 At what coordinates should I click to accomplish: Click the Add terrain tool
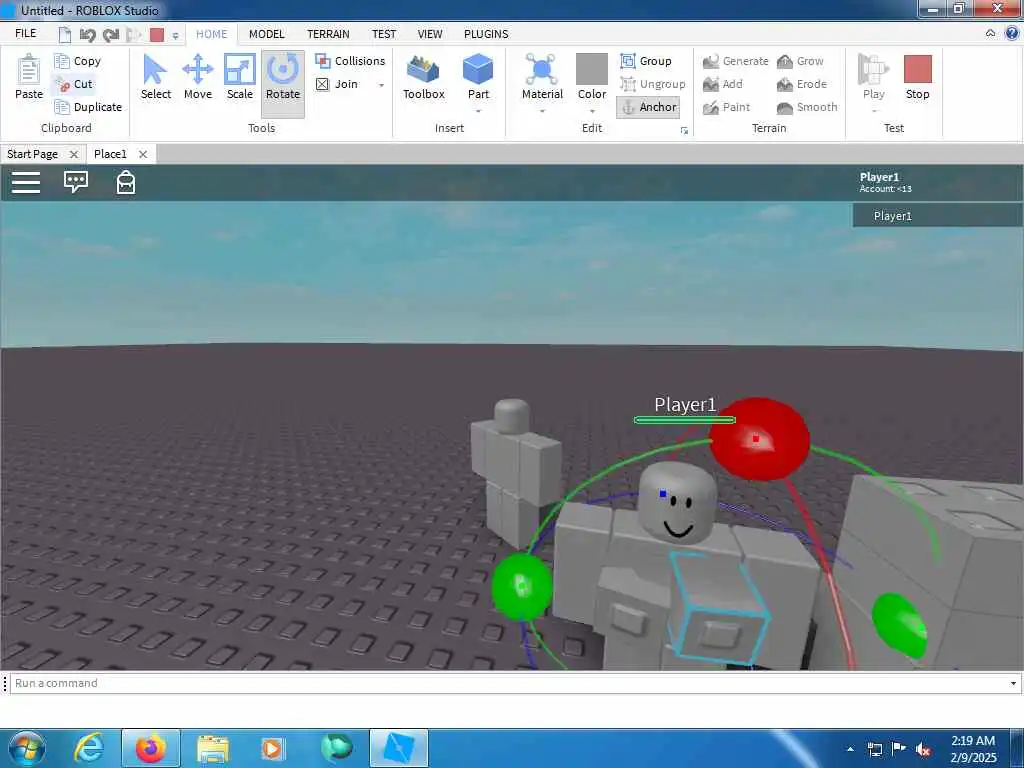(x=722, y=84)
